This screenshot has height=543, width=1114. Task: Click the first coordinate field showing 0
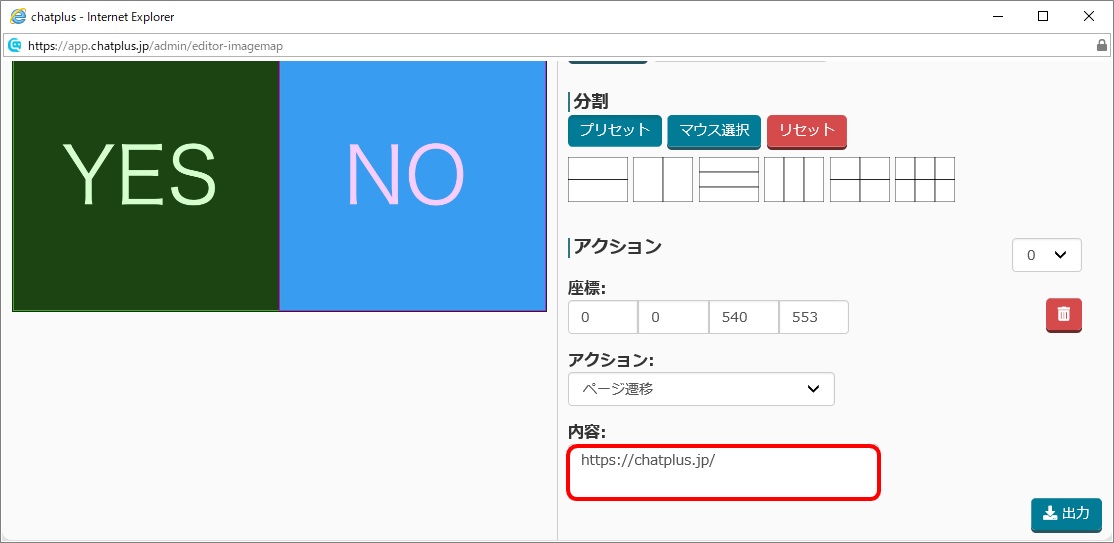pyautogui.click(x=602, y=317)
